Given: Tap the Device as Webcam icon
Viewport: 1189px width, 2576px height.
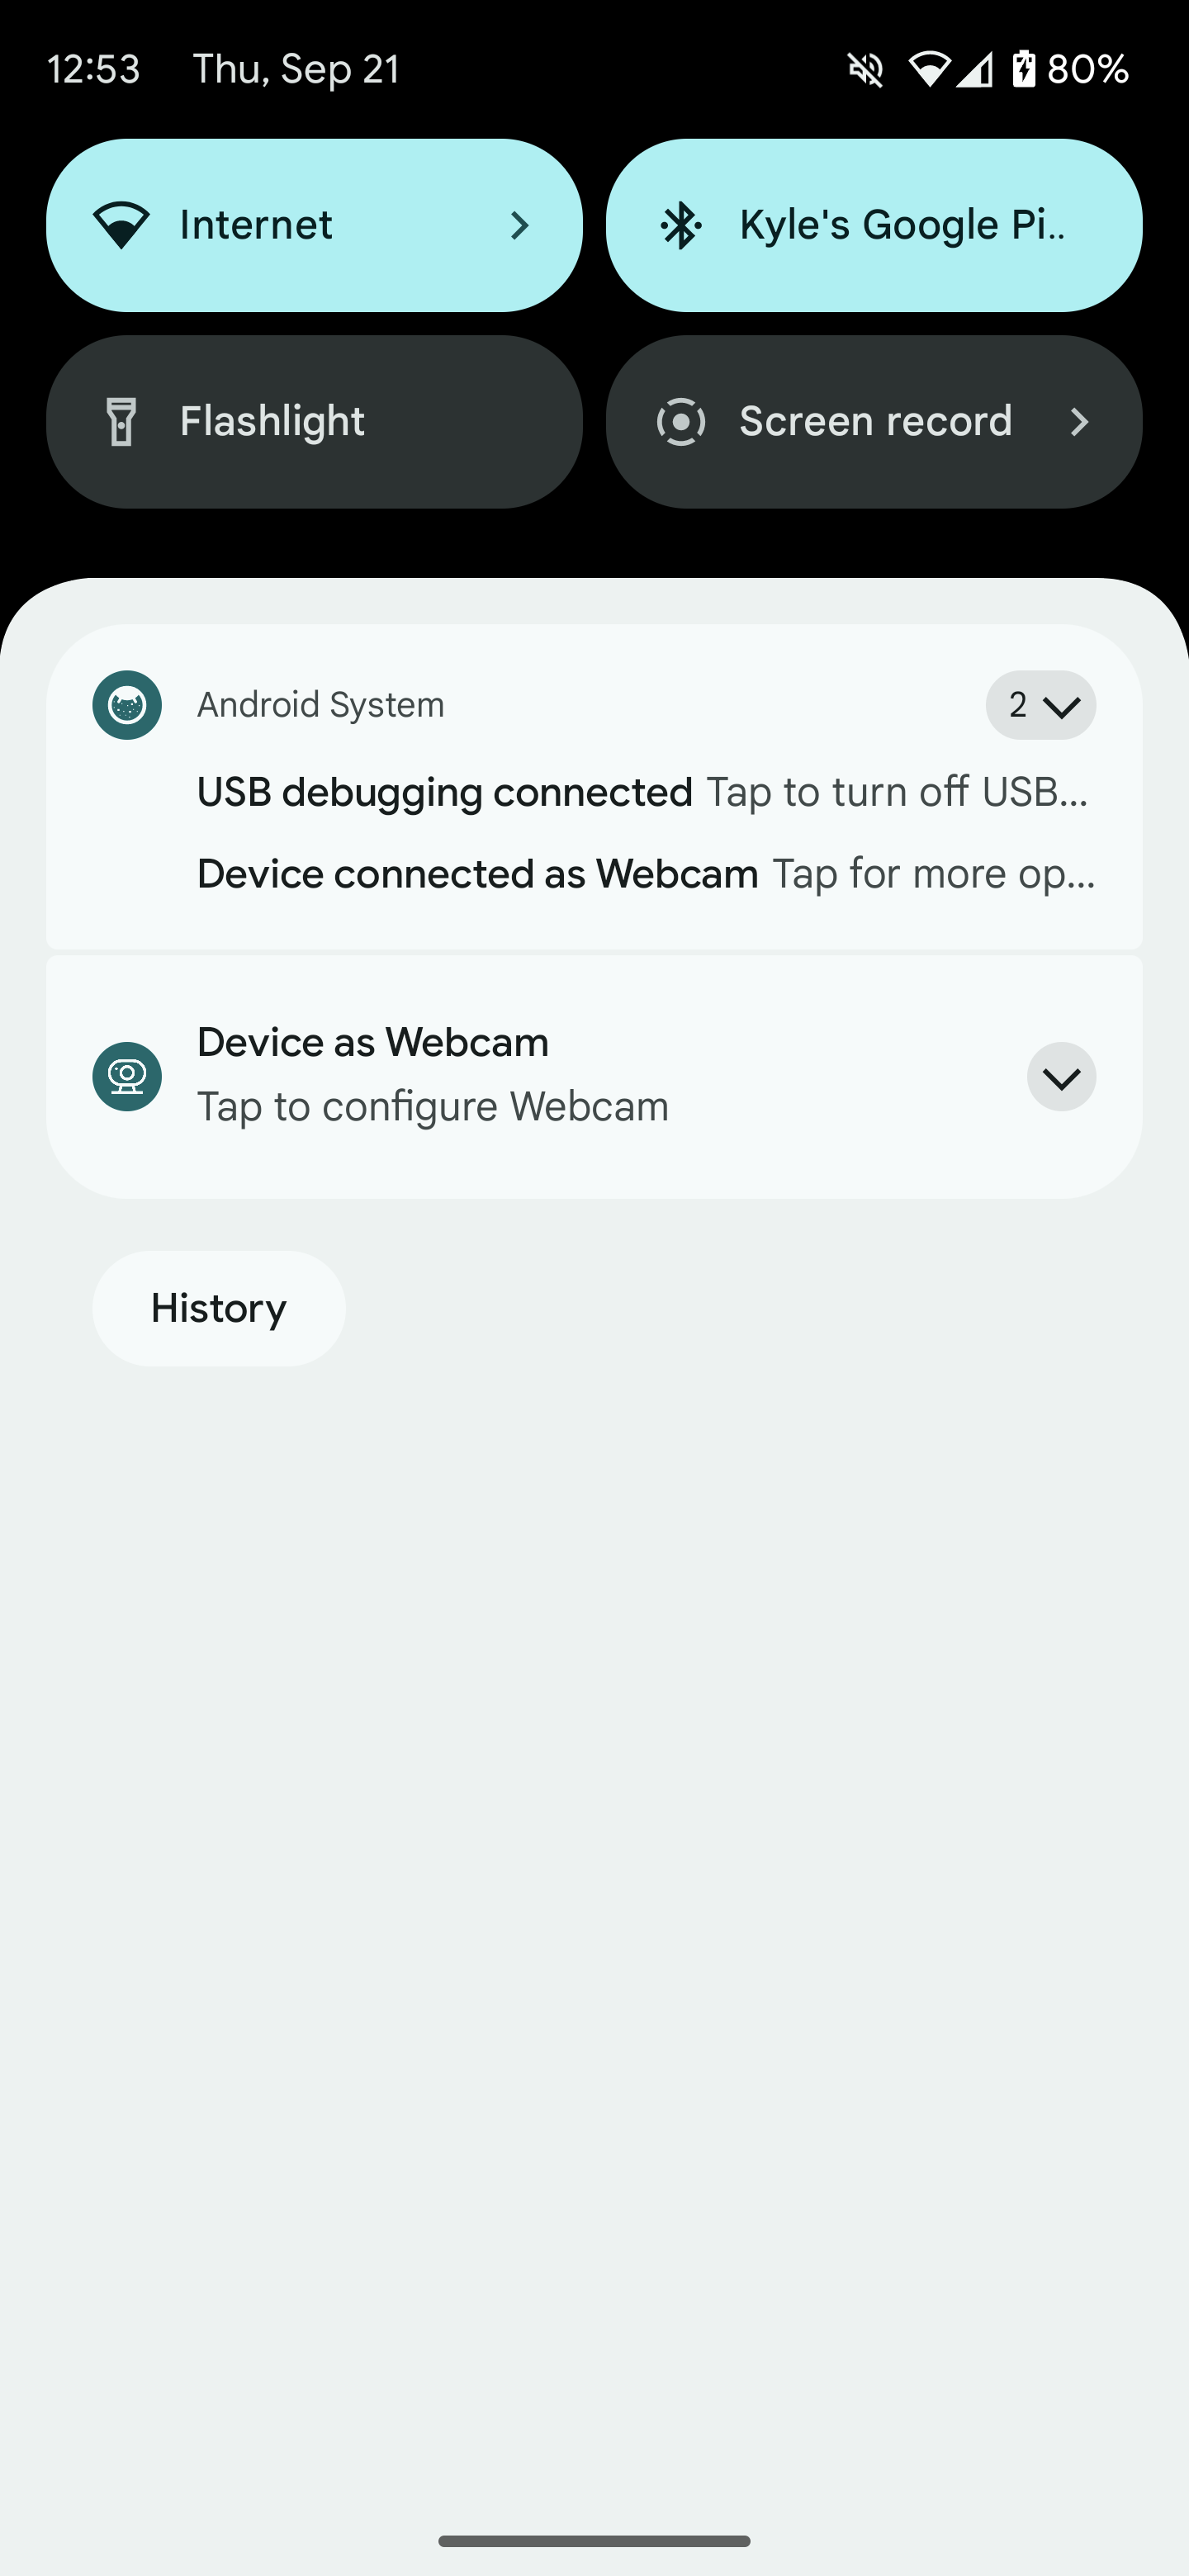Looking at the screenshot, I should pos(127,1076).
